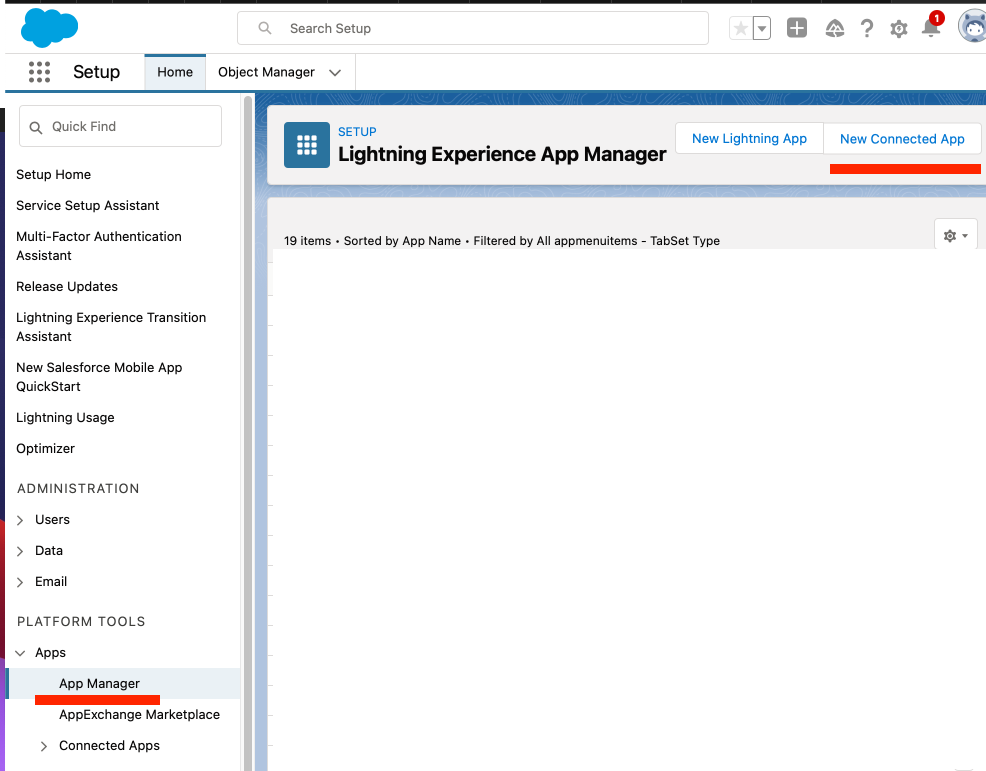Toggle the favorite star for this page
The image size is (986, 771).
click(739, 28)
